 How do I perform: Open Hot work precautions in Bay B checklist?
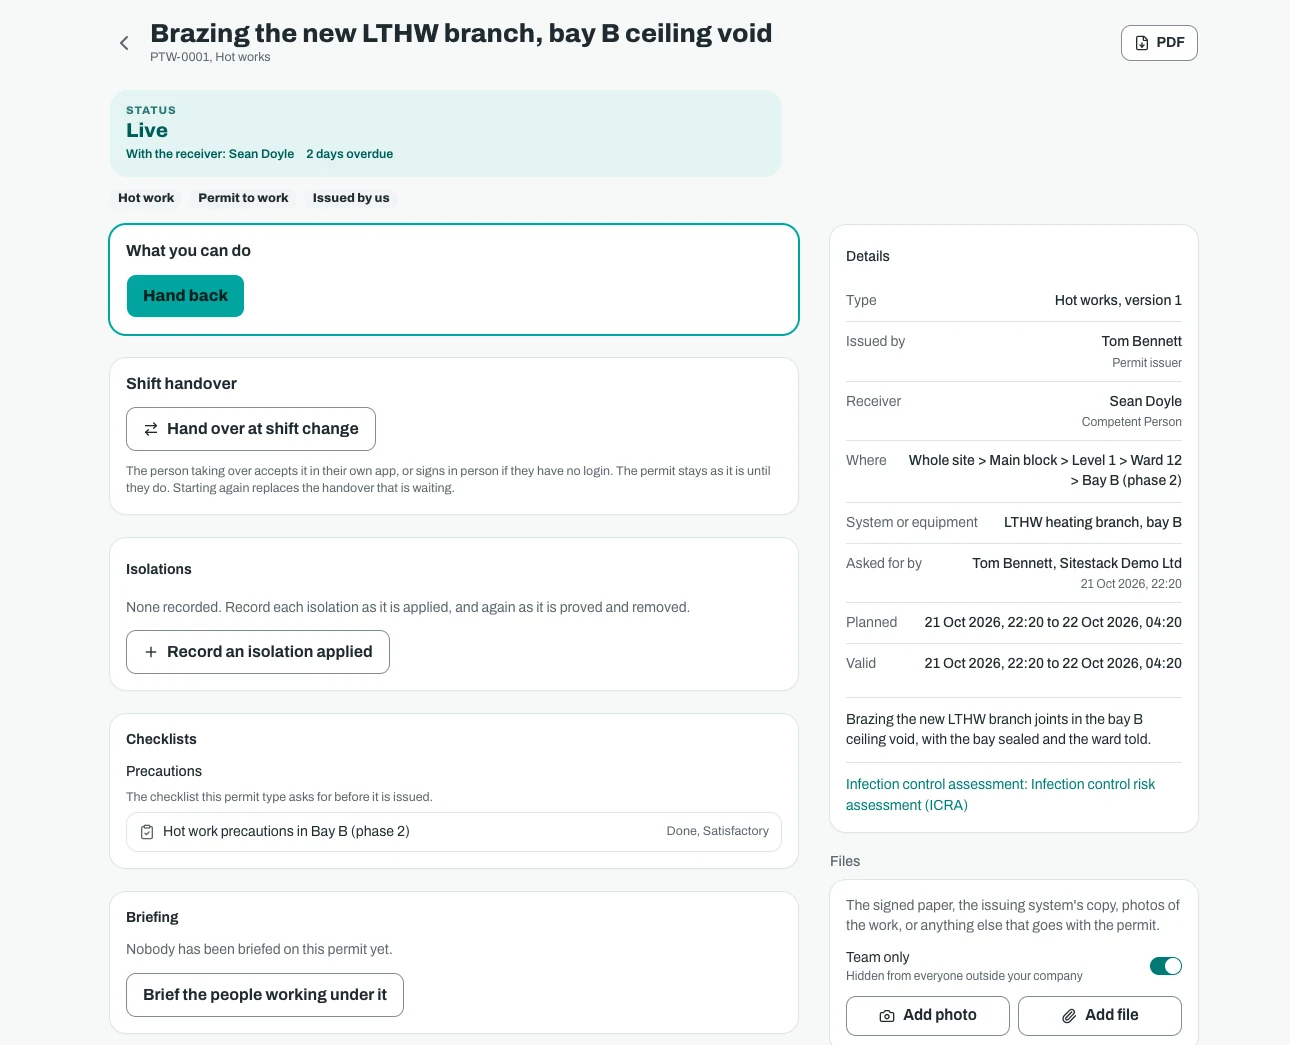(454, 832)
